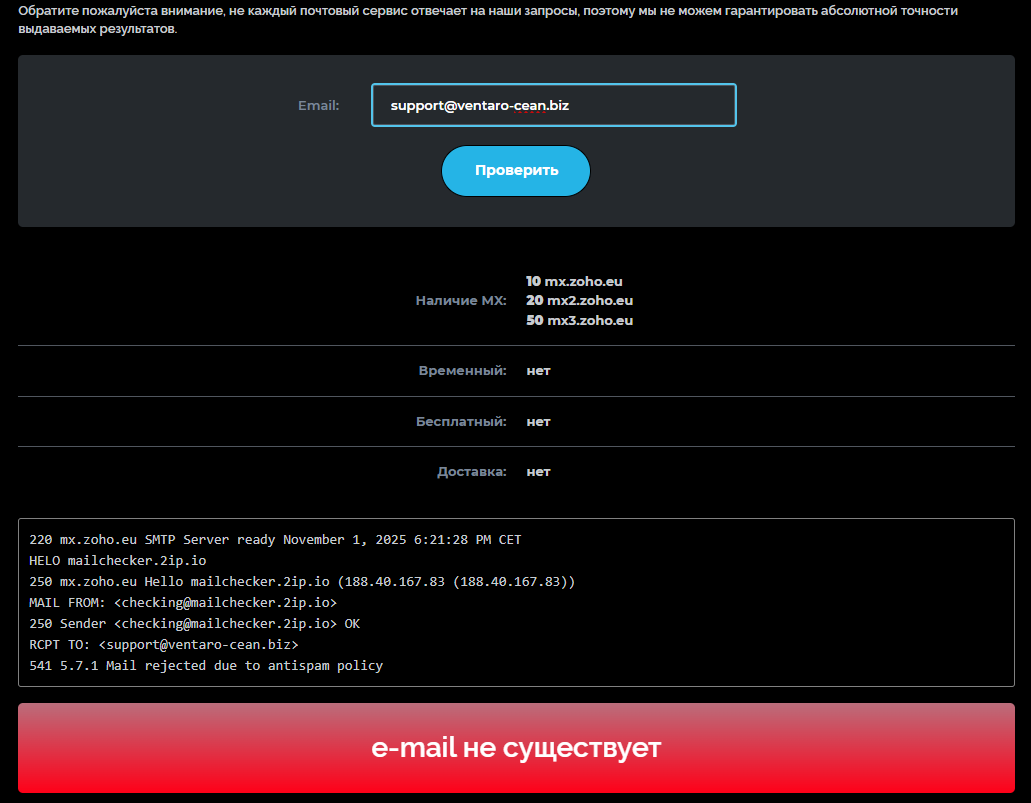
Task: Click the MAIL FROM log line
Action: [x=183, y=603]
